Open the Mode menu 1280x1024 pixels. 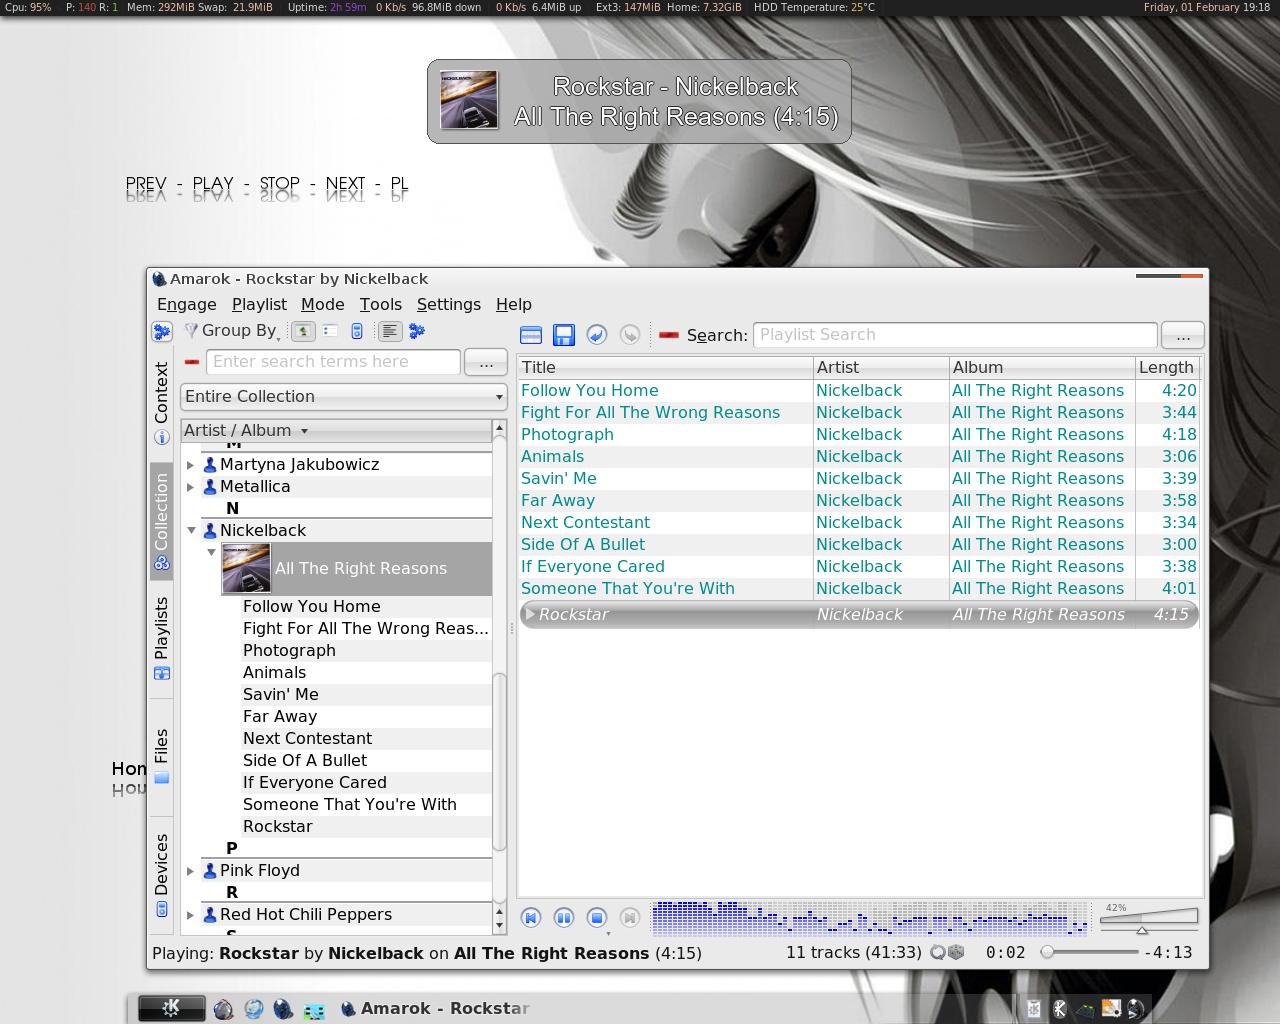(323, 305)
